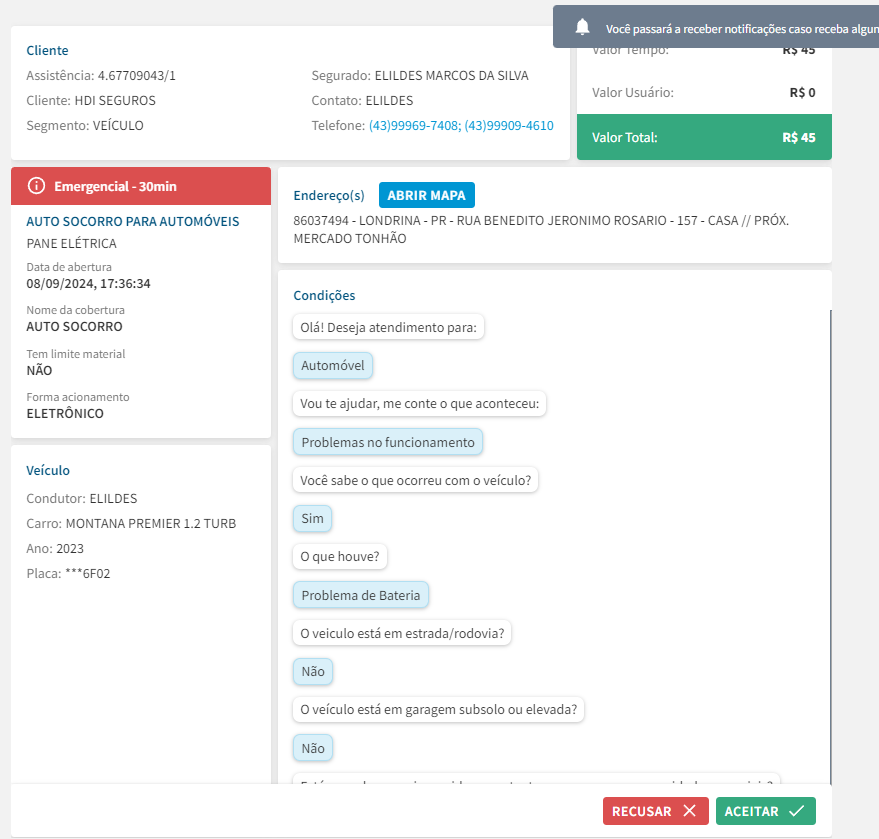This screenshot has width=879, height=839.
Task: Click Não under the estrada/rodovia question
Action: click(x=313, y=672)
